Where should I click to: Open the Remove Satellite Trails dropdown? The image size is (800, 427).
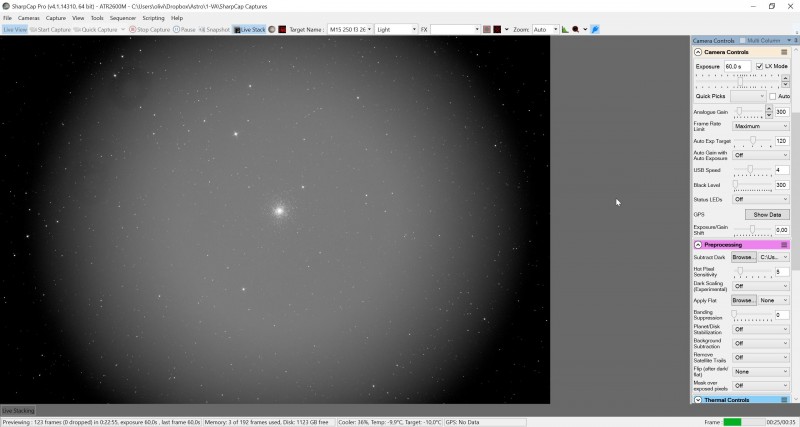coord(761,358)
